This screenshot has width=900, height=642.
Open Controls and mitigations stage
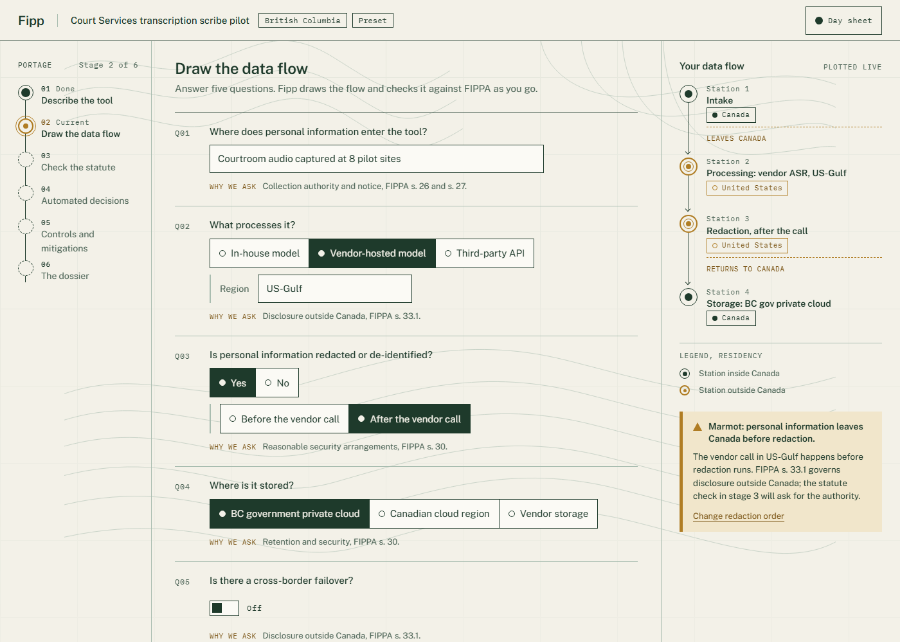[68, 241]
